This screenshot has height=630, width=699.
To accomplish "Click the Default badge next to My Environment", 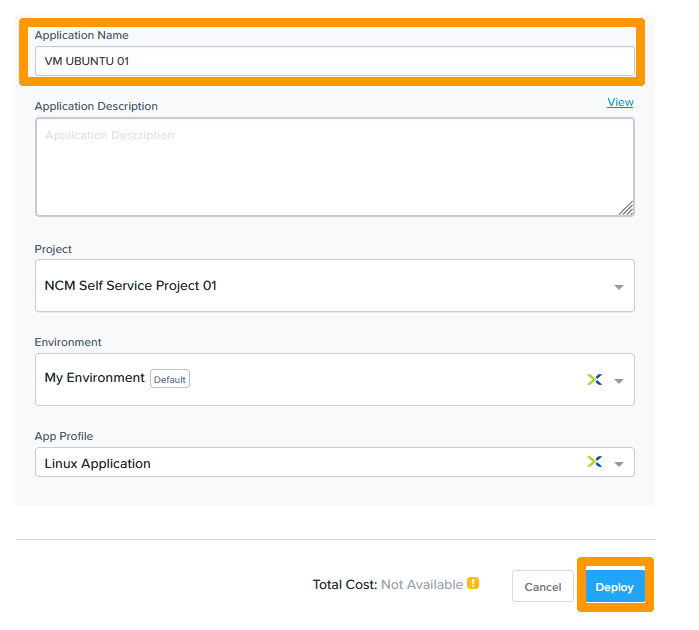I will (x=169, y=380).
